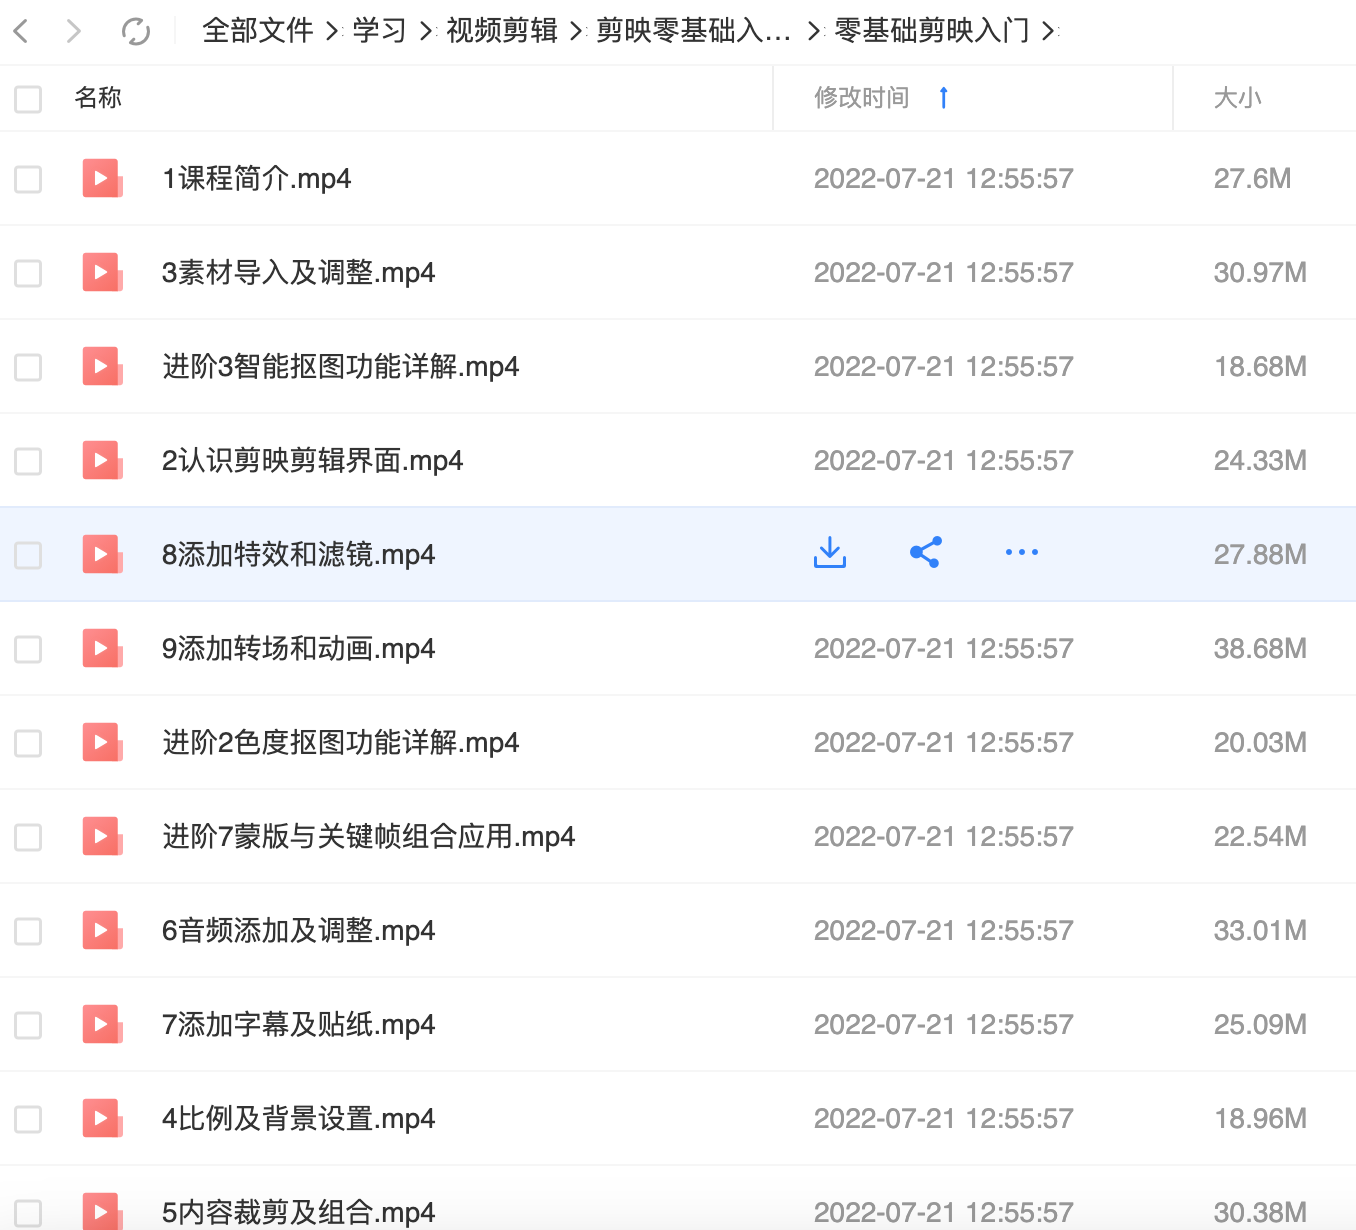
Task: Check the box for 6音频添加及调整.mp4
Action: (x=28, y=932)
